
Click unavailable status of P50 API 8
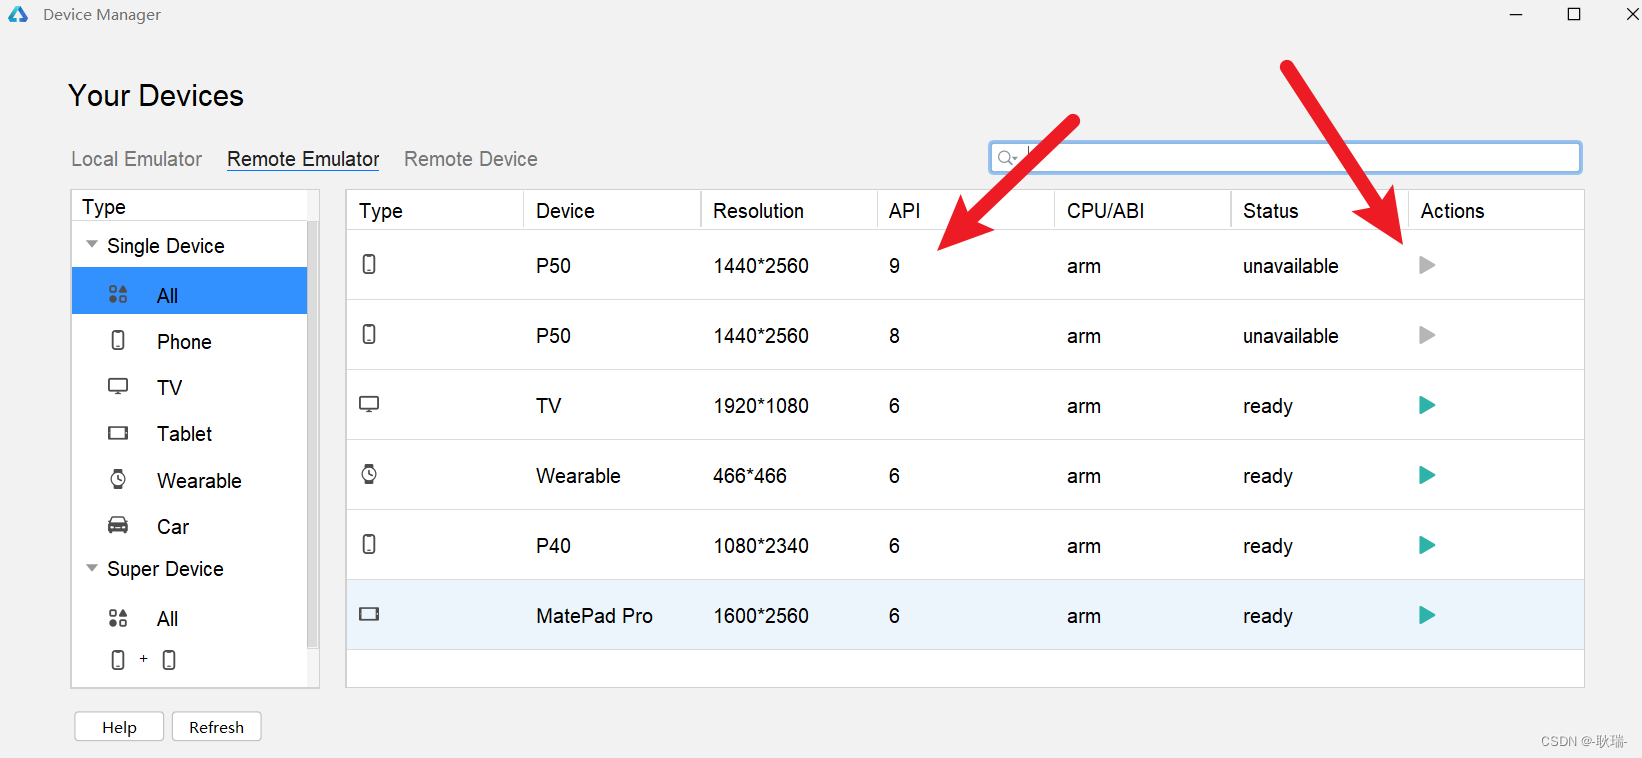coord(1290,336)
